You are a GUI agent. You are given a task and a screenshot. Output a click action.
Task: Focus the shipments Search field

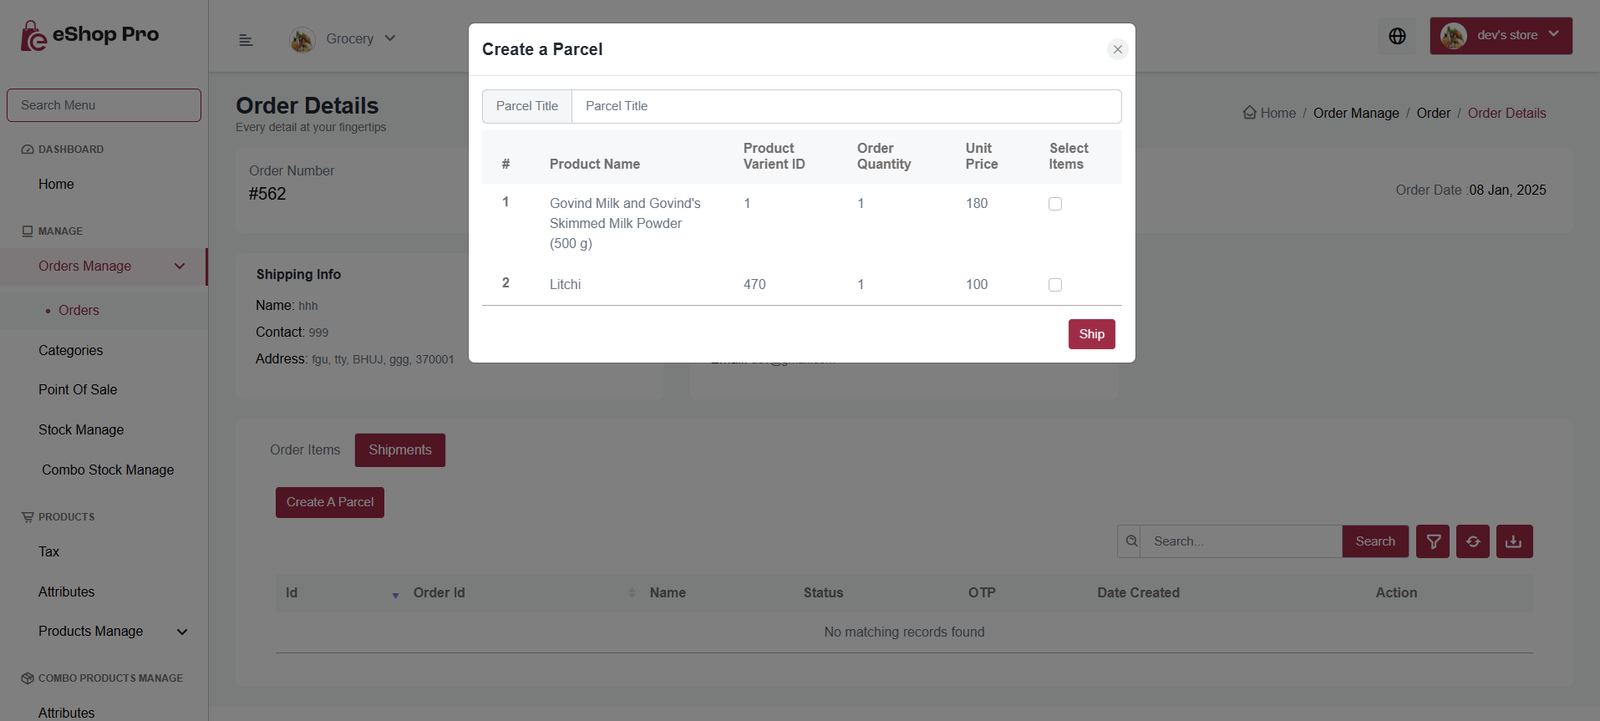[x=1241, y=541]
